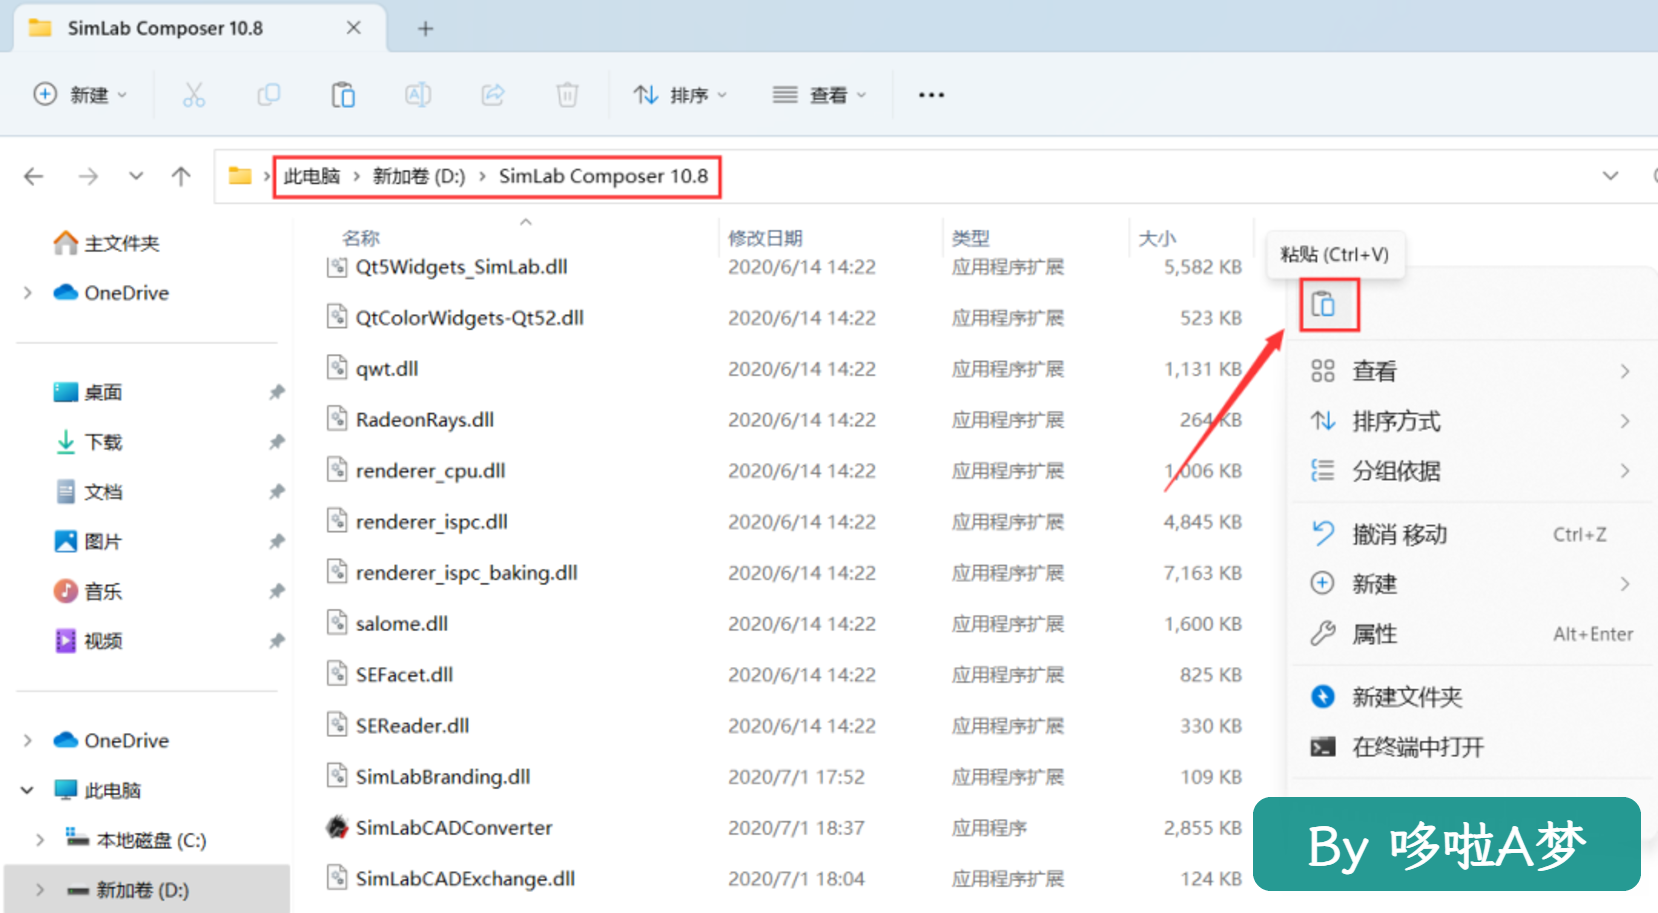Click the Delete trash icon in toolbar
The width and height of the screenshot is (1658, 913).
coord(567,95)
